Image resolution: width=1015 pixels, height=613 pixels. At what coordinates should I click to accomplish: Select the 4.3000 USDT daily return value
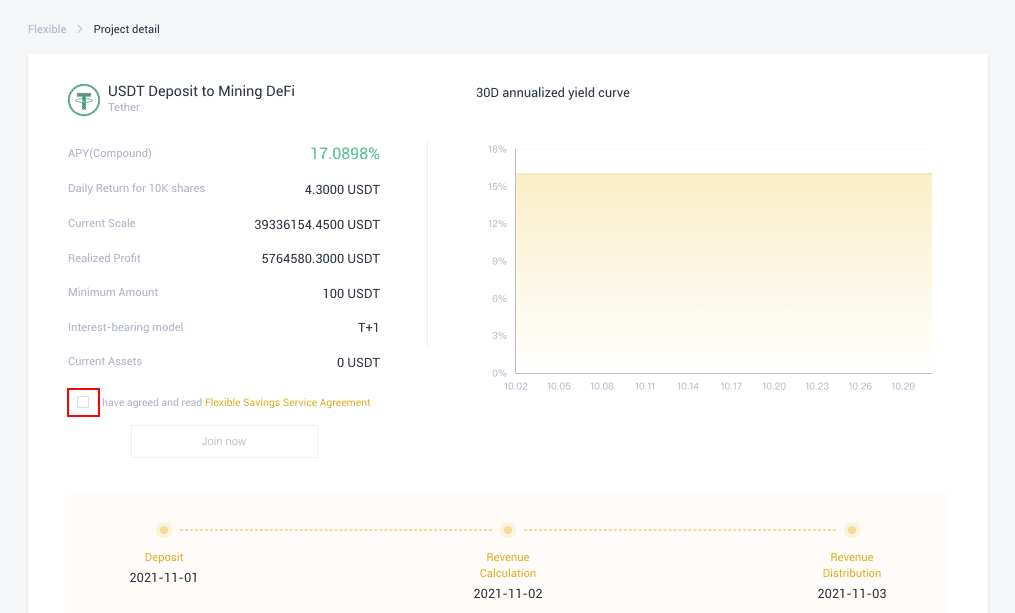[x=342, y=190]
